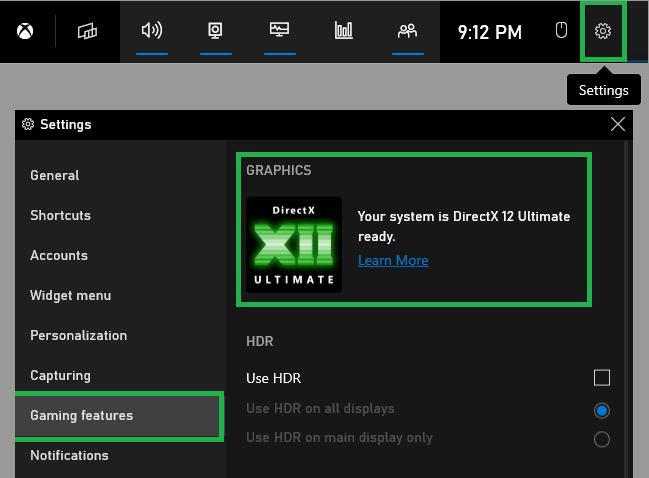Click the mouse click-through icon
Screen dimensions: 649x478
[561, 30]
